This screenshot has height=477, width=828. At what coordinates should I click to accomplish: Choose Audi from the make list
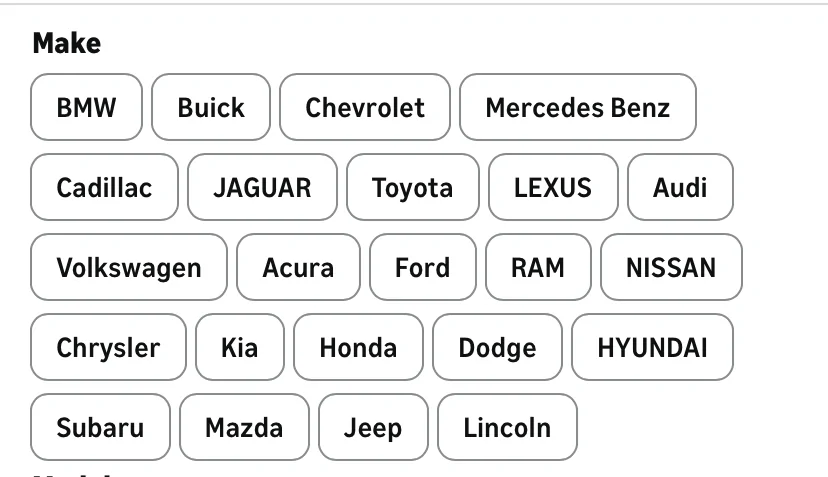(x=680, y=188)
